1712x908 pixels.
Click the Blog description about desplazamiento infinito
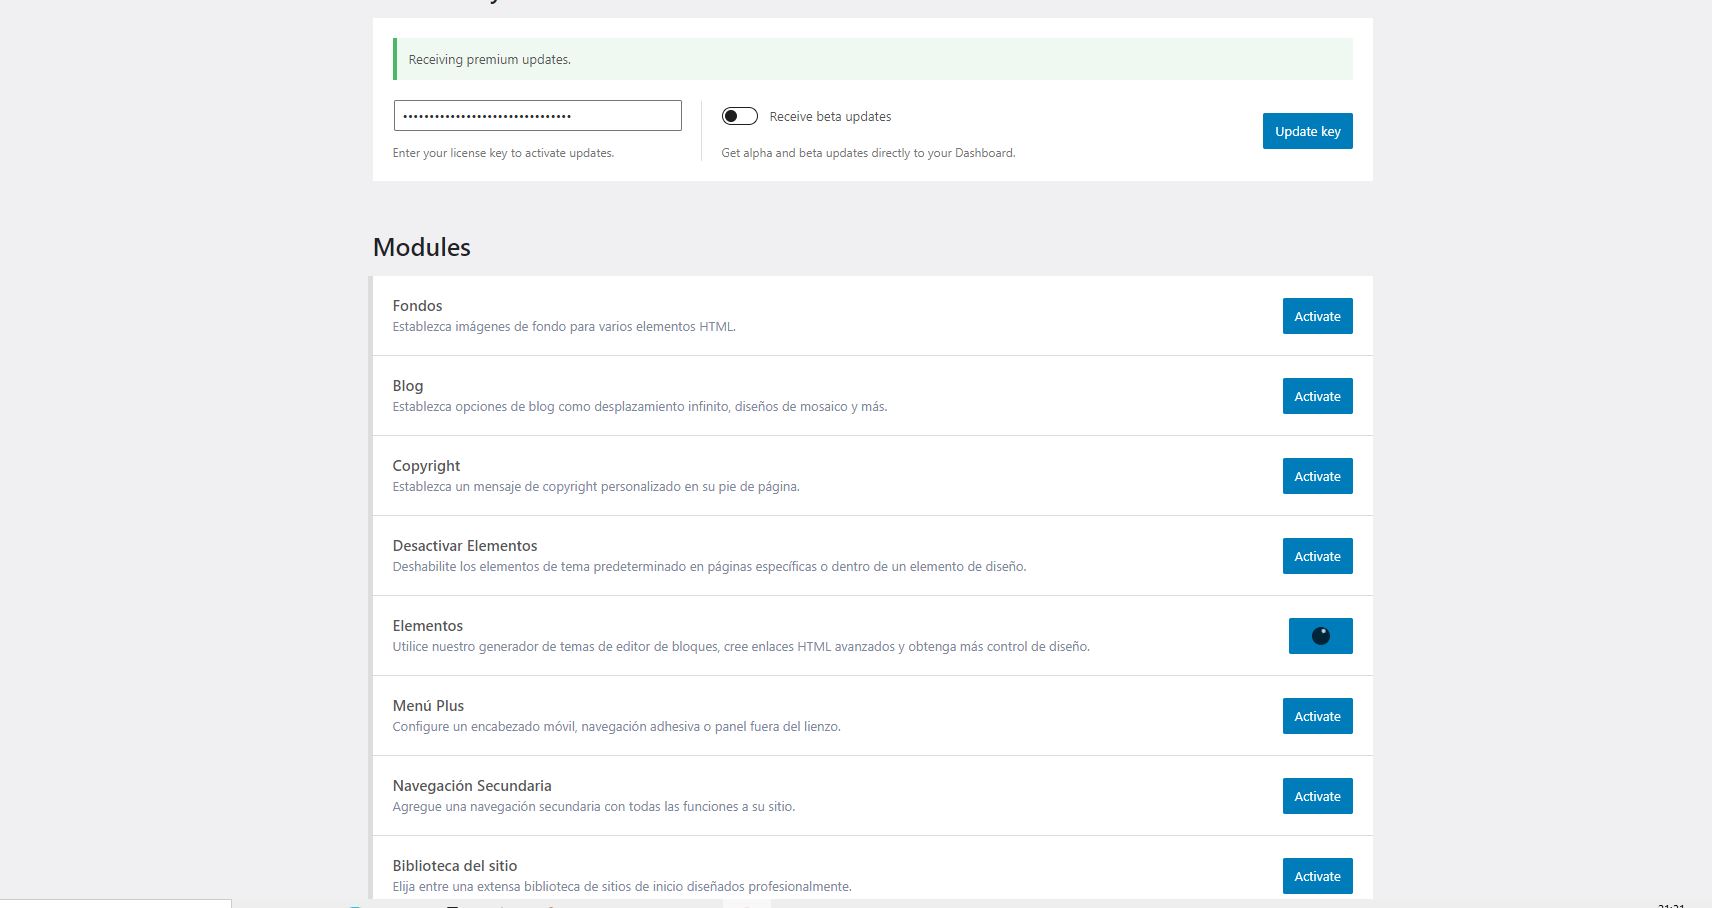(640, 407)
